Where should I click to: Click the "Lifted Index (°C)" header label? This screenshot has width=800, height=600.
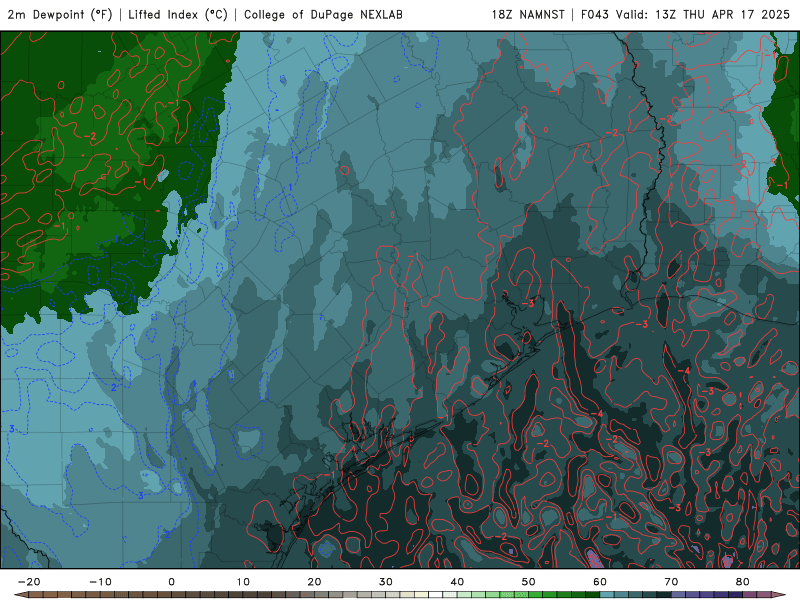coord(178,14)
